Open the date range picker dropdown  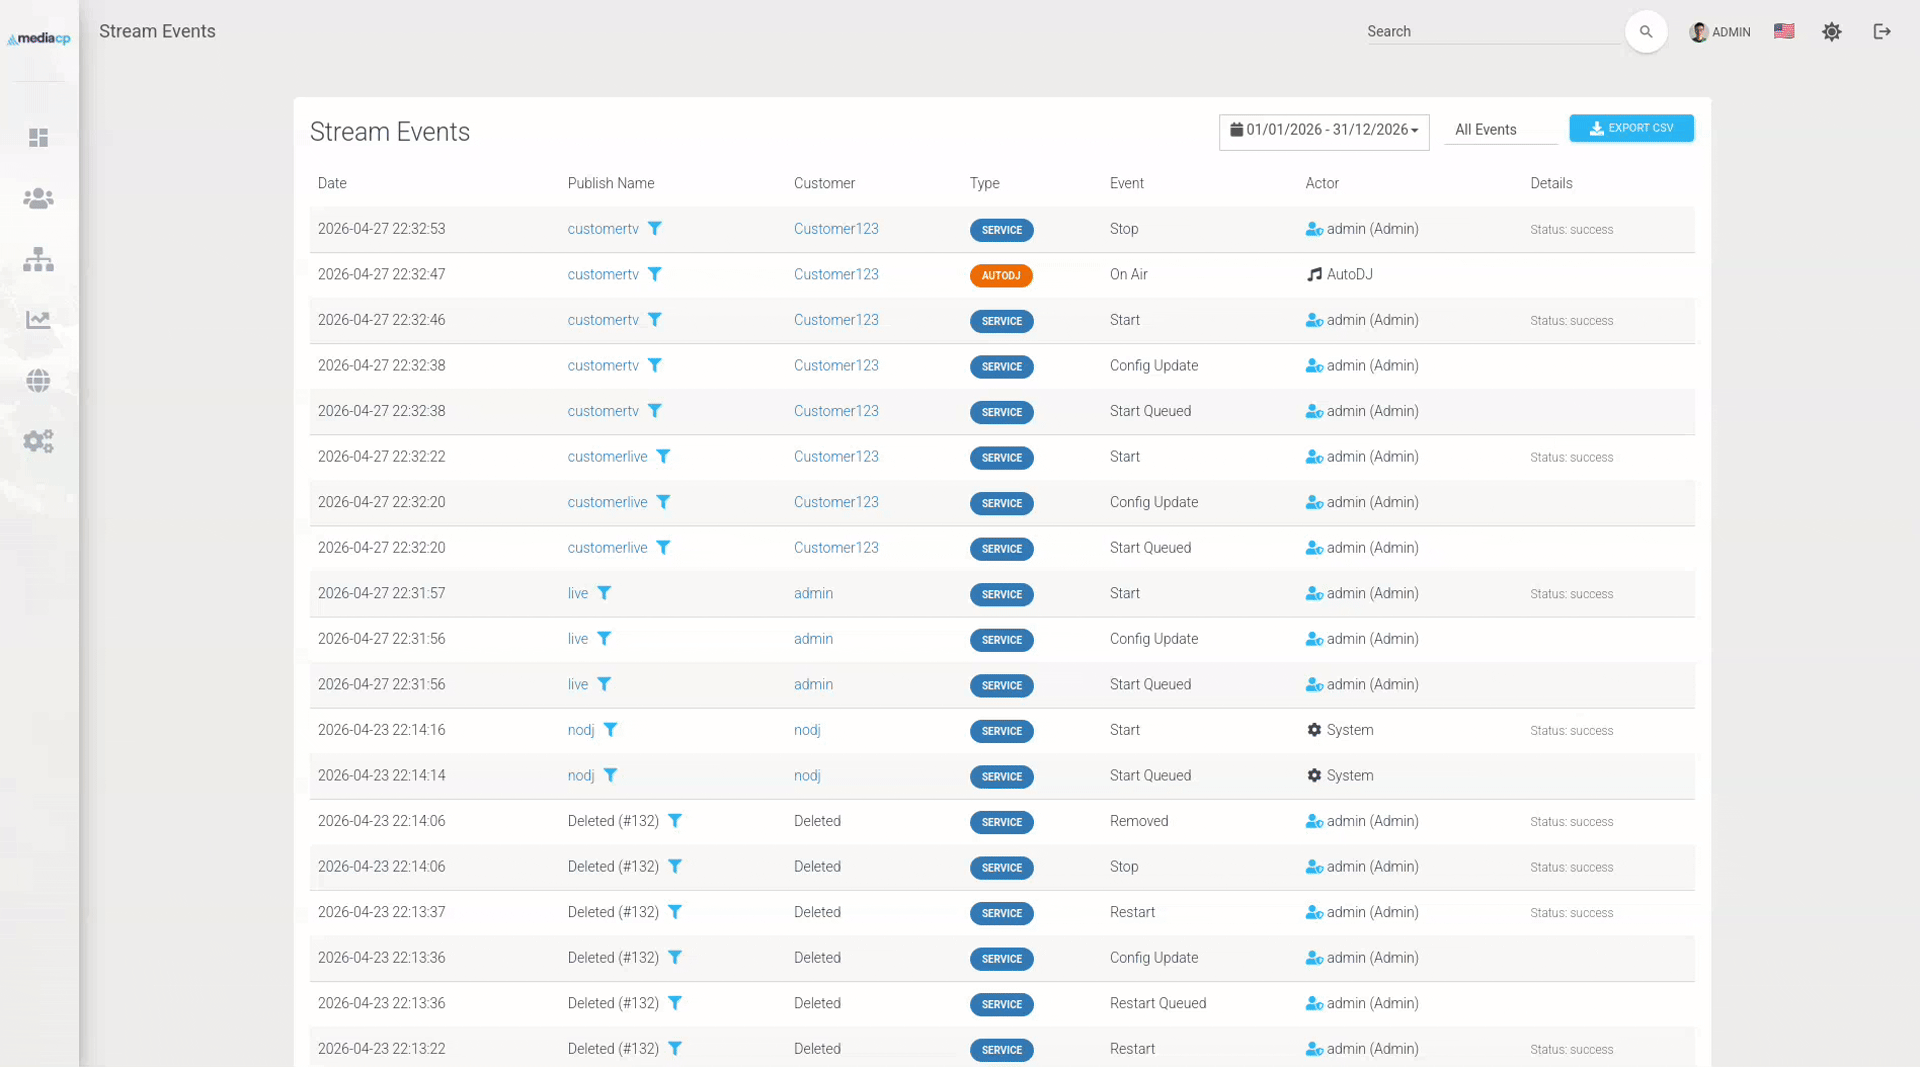[1323, 130]
